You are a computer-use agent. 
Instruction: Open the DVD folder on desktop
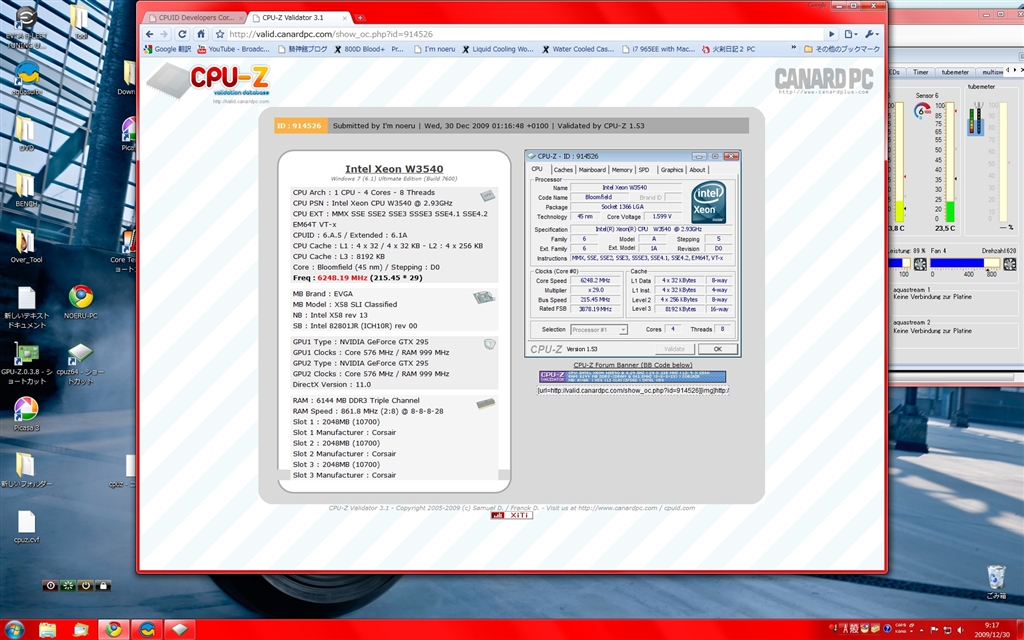tap(26, 133)
